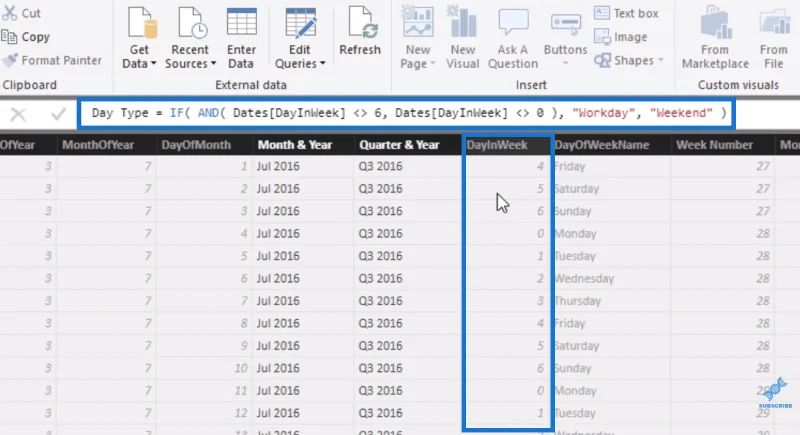Click the Q3 2016 cell in day 11 row
This screenshot has height=435, width=800.
click(407, 391)
